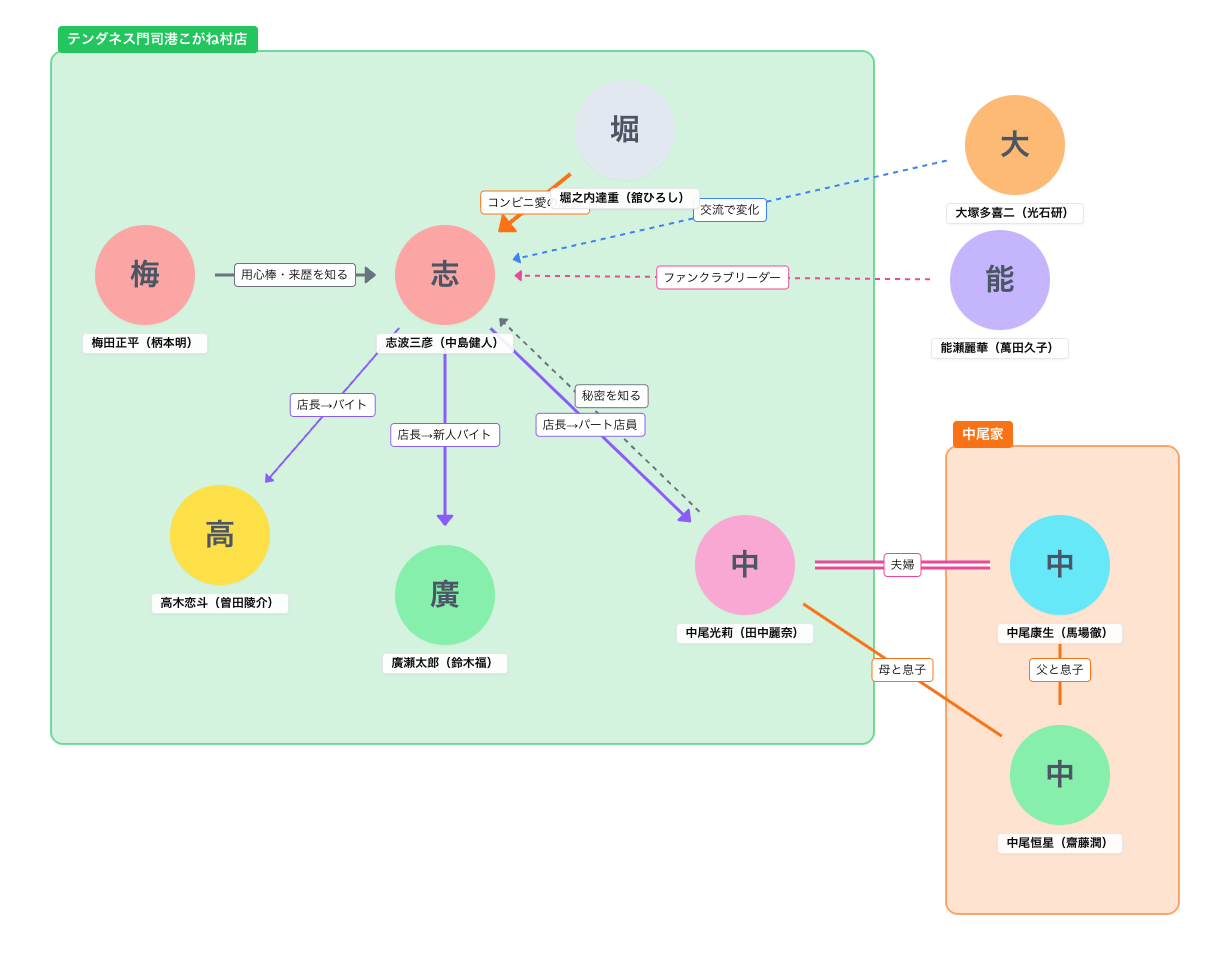This screenshot has height=965, width=1230.
Task: Click the 秘密を知る edge label
Action: coord(611,396)
